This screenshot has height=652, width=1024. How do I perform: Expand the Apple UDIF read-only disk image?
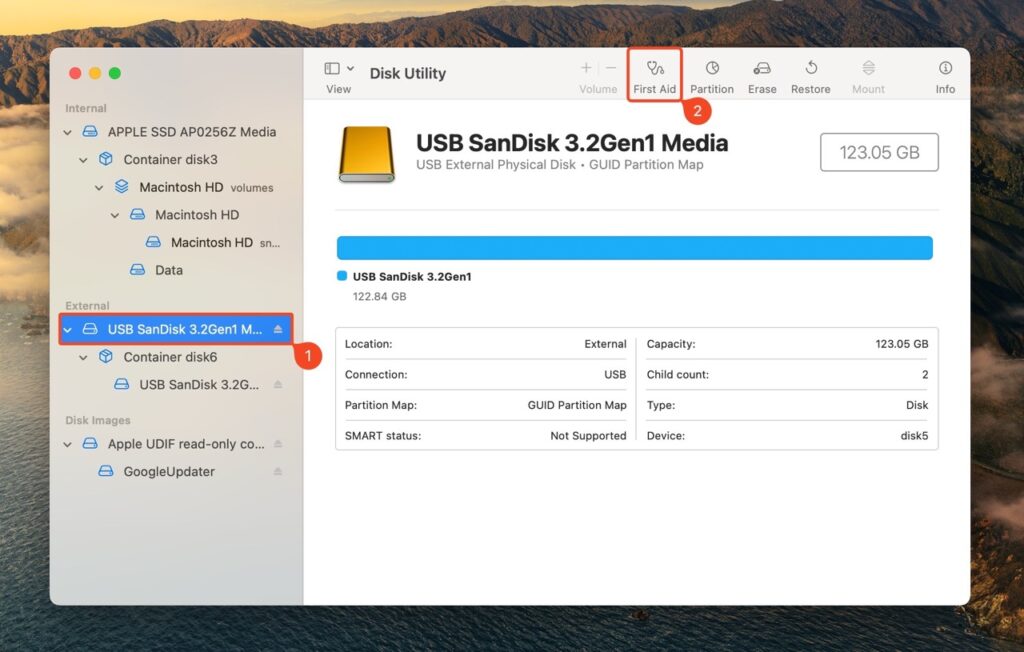tap(67, 444)
